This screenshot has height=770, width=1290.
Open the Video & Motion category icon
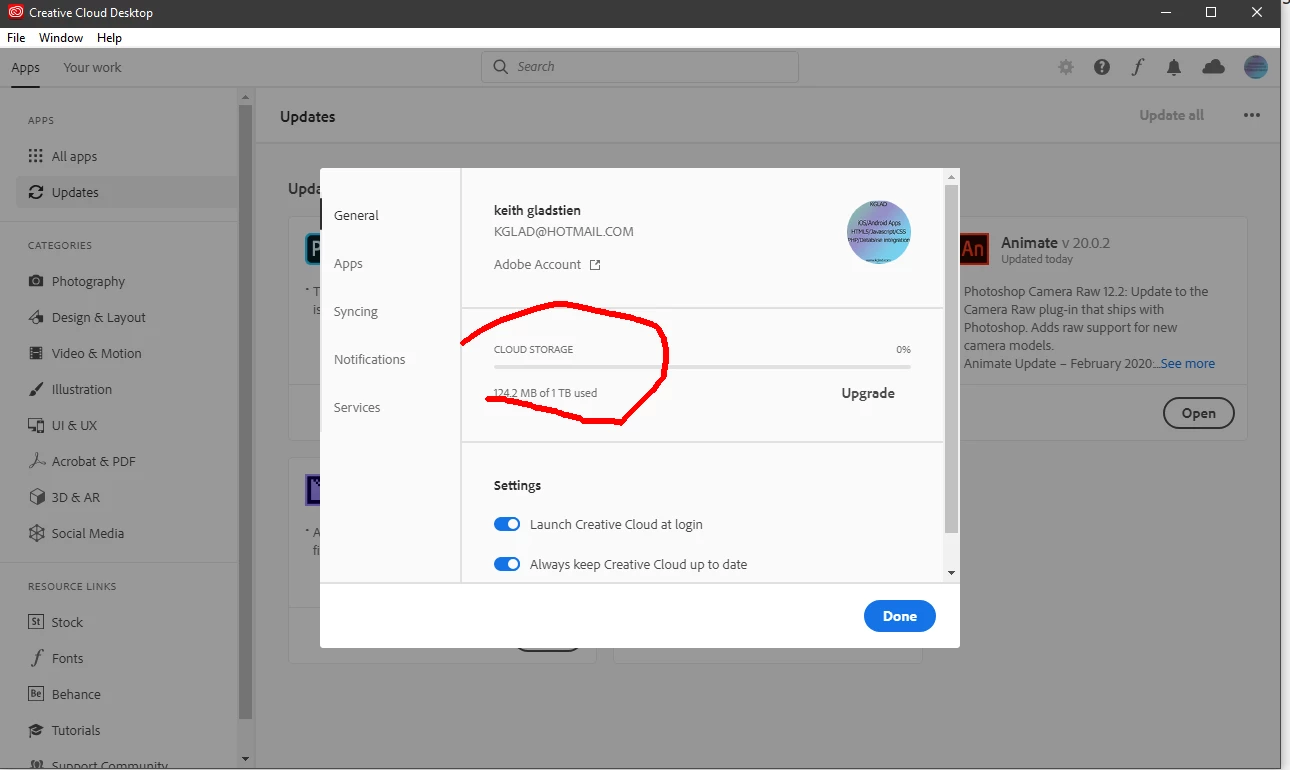[36, 353]
